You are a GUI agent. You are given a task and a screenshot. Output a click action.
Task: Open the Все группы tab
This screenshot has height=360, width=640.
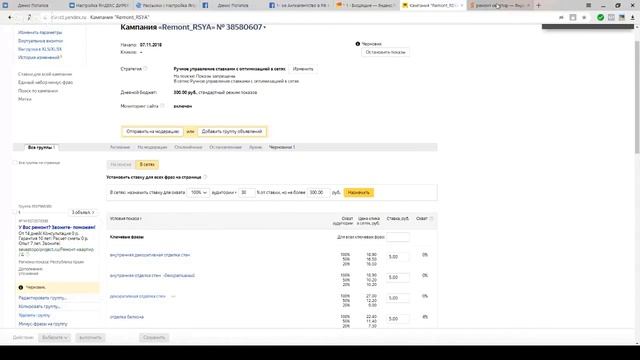[41, 147]
